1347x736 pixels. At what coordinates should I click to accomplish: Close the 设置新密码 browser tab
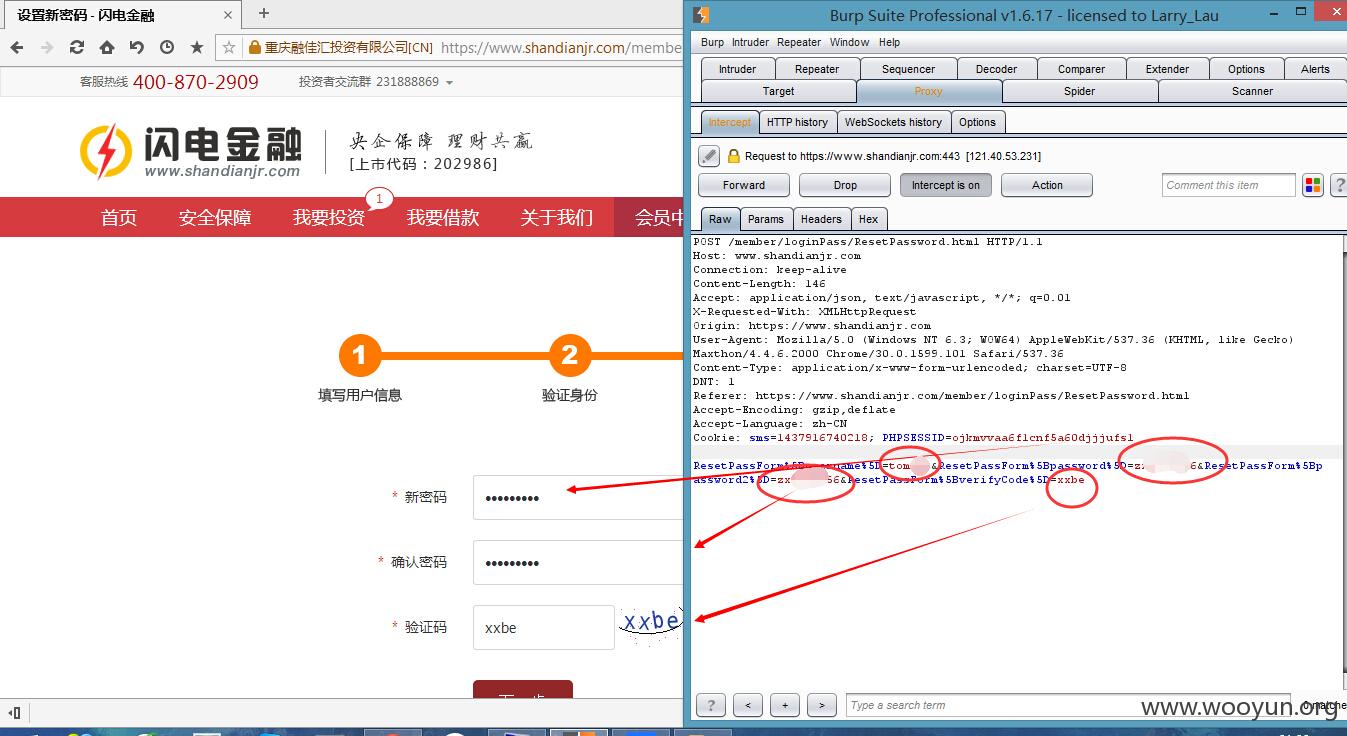tap(227, 15)
